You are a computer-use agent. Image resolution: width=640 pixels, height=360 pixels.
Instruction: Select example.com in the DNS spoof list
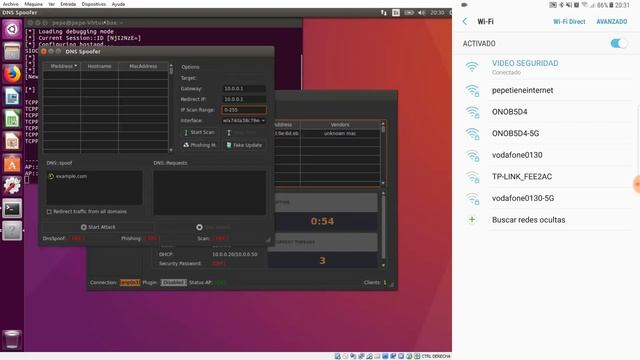71,176
